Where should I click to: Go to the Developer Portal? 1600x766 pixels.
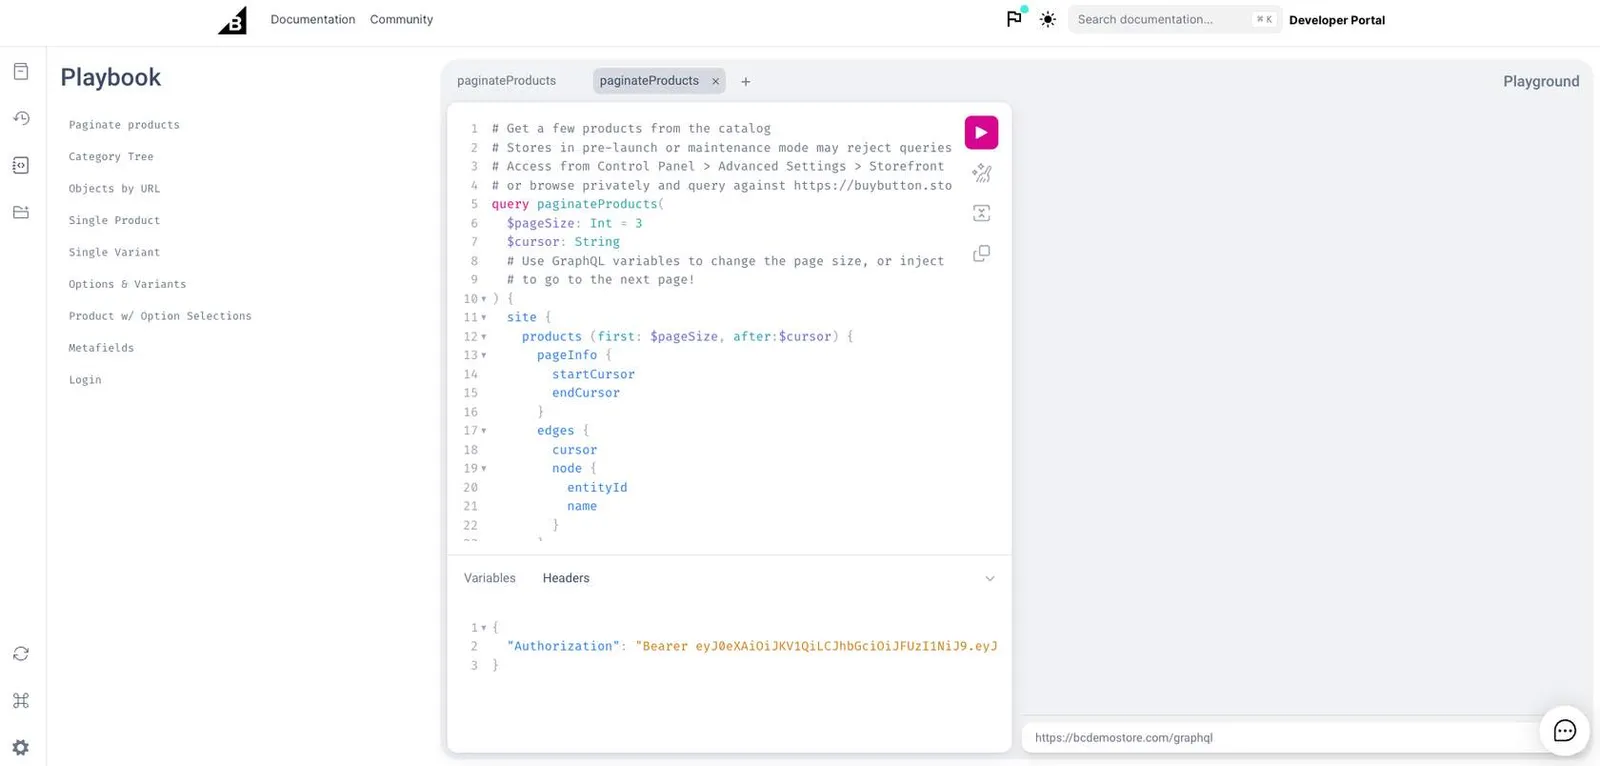point(1337,20)
